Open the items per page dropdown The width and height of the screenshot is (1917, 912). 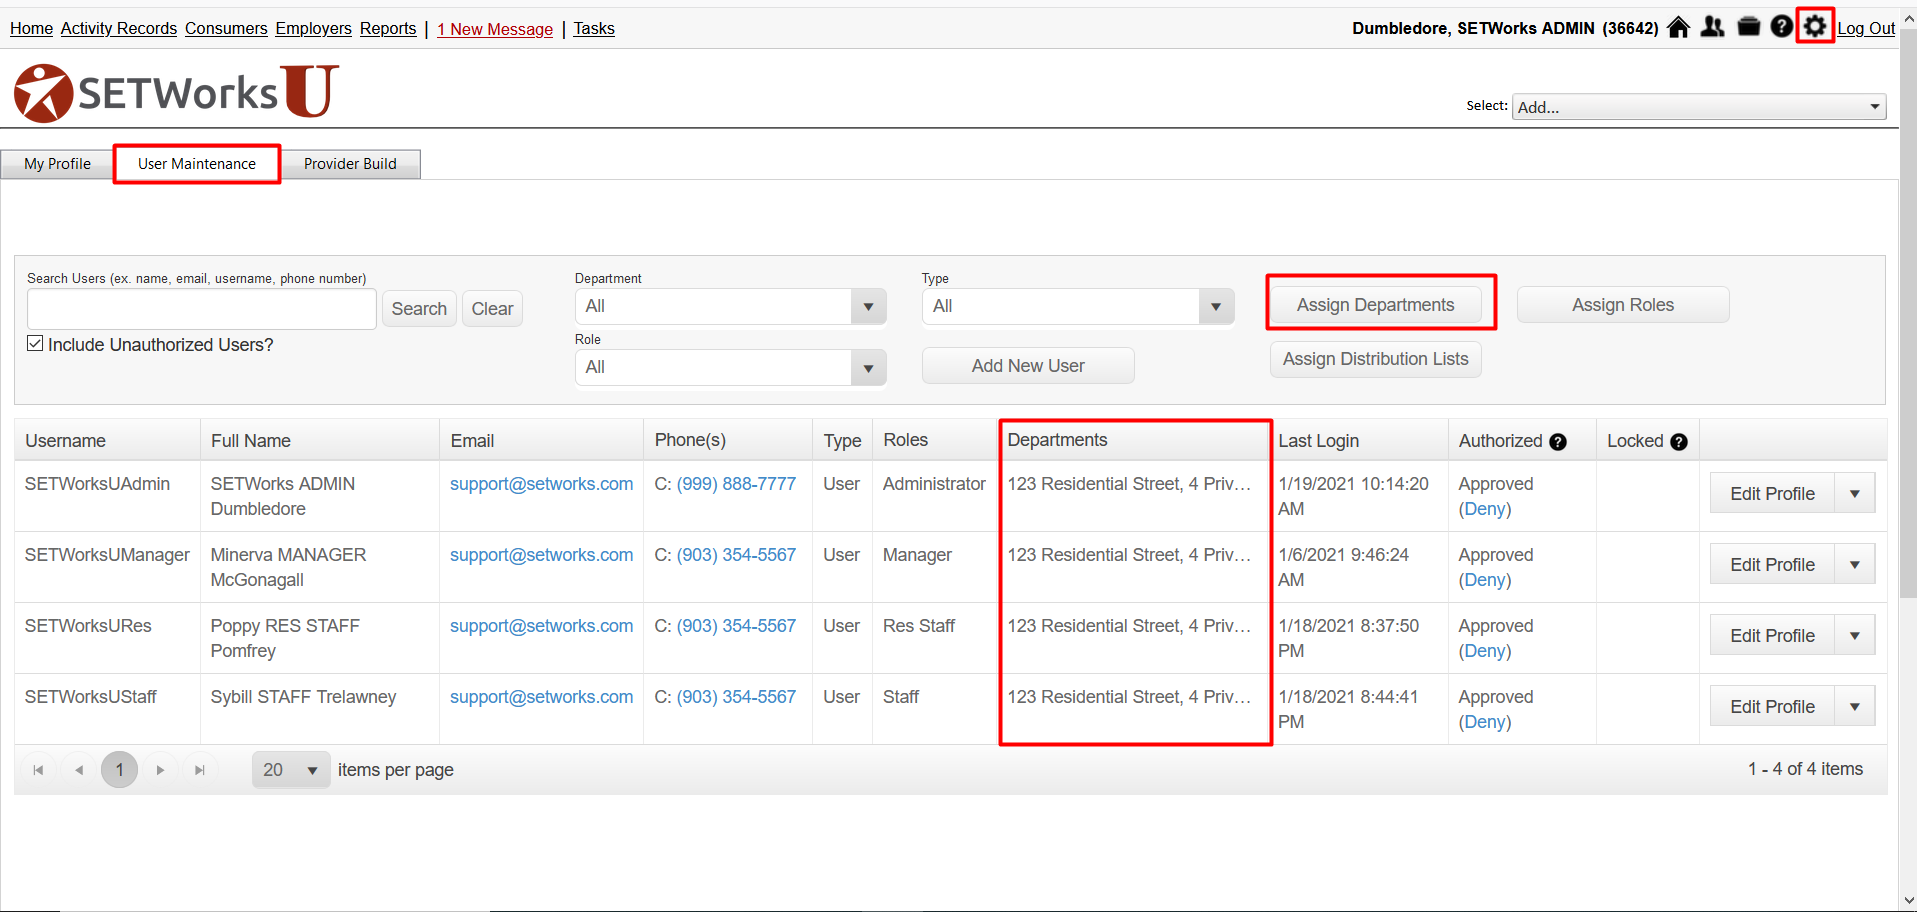pyautogui.click(x=291, y=770)
